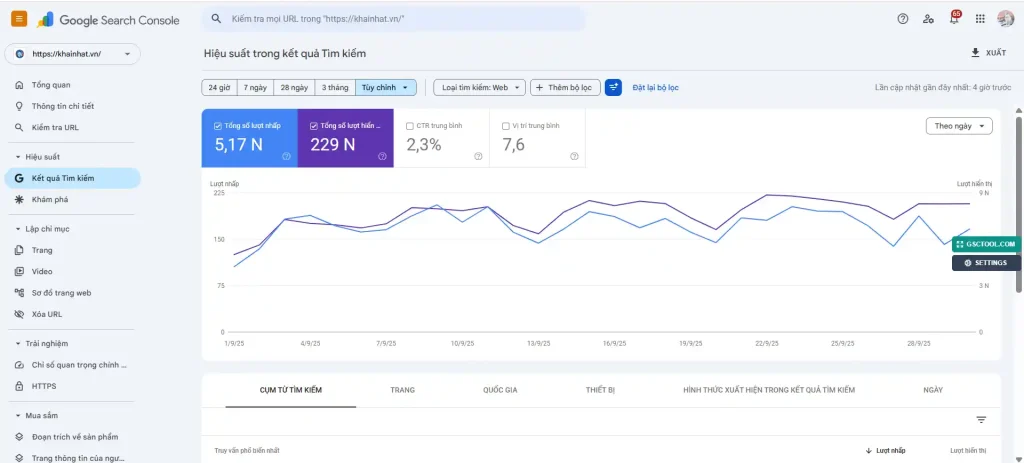Click Đặt lại bộ lọc link
Image resolution: width=1024 pixels, height=463 pixels.
pos(655,88)
